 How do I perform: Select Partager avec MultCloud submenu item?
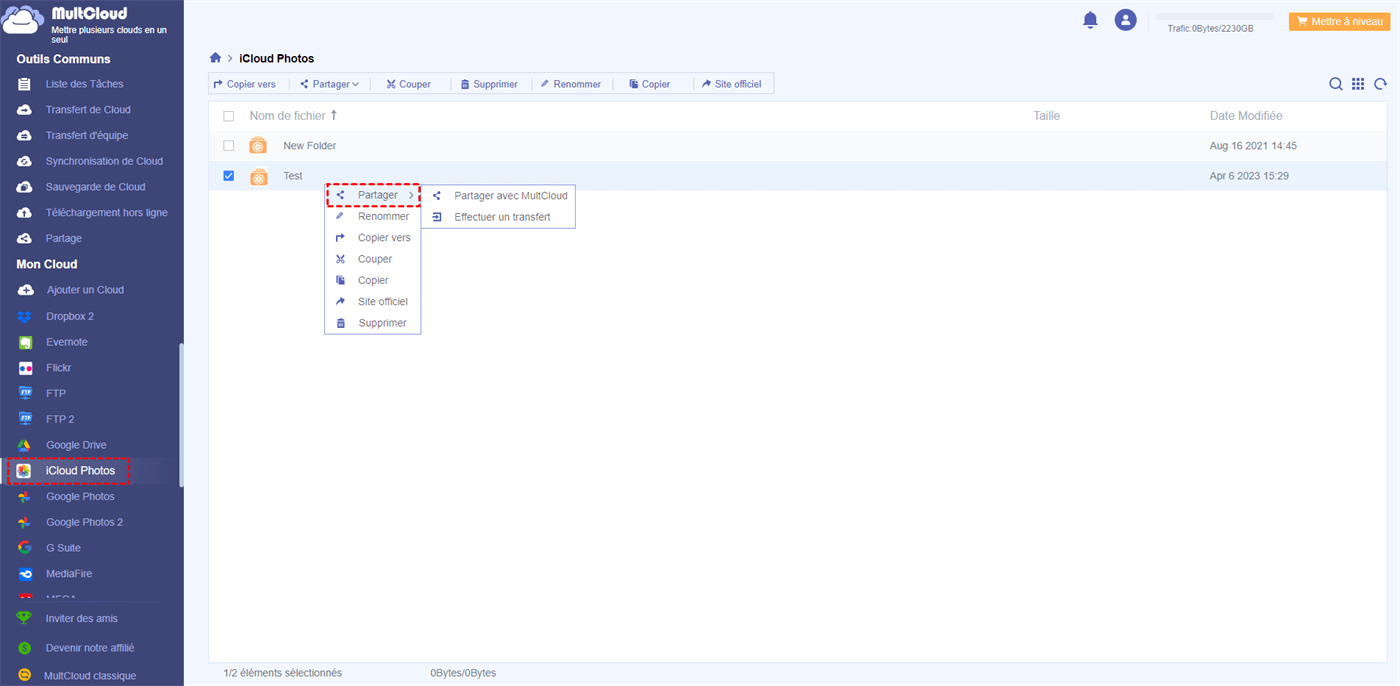[498, 196]
